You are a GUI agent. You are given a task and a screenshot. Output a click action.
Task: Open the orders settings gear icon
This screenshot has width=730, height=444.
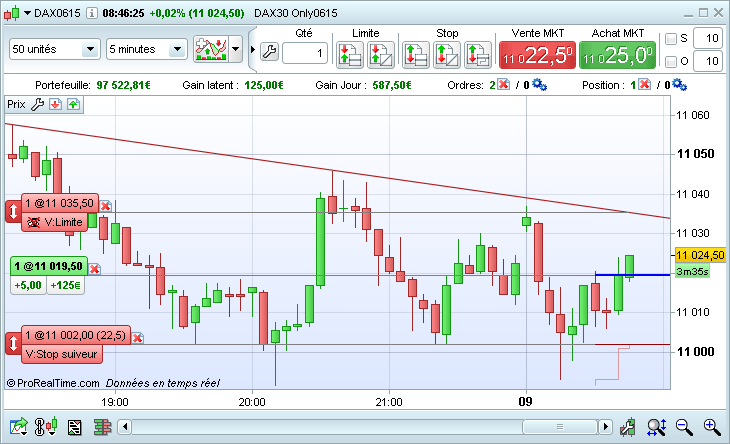(540, 85)
